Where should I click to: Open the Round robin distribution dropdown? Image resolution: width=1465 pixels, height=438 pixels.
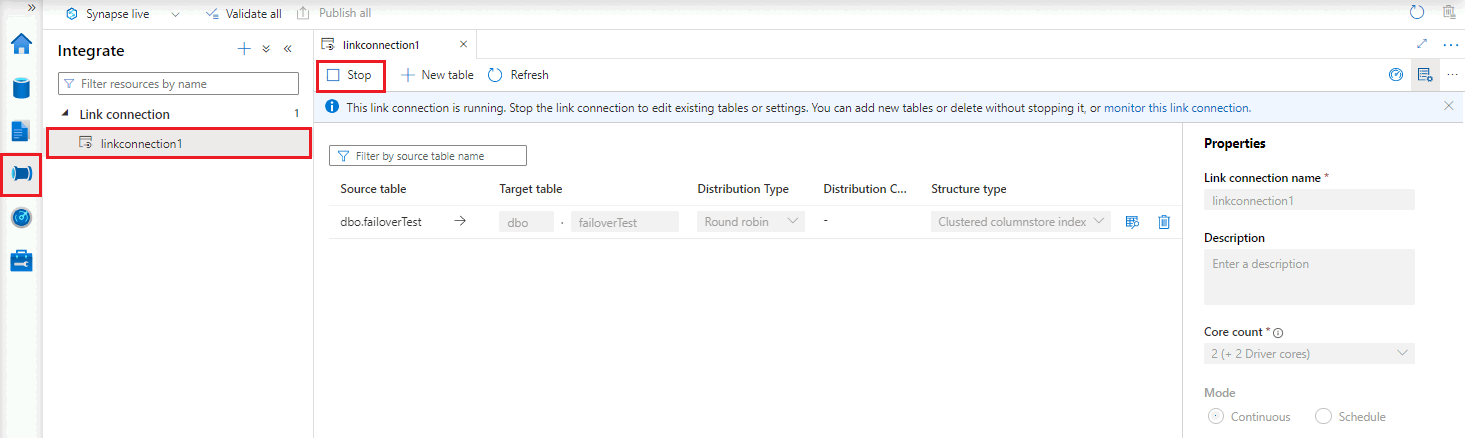click(x=750, y=222)
